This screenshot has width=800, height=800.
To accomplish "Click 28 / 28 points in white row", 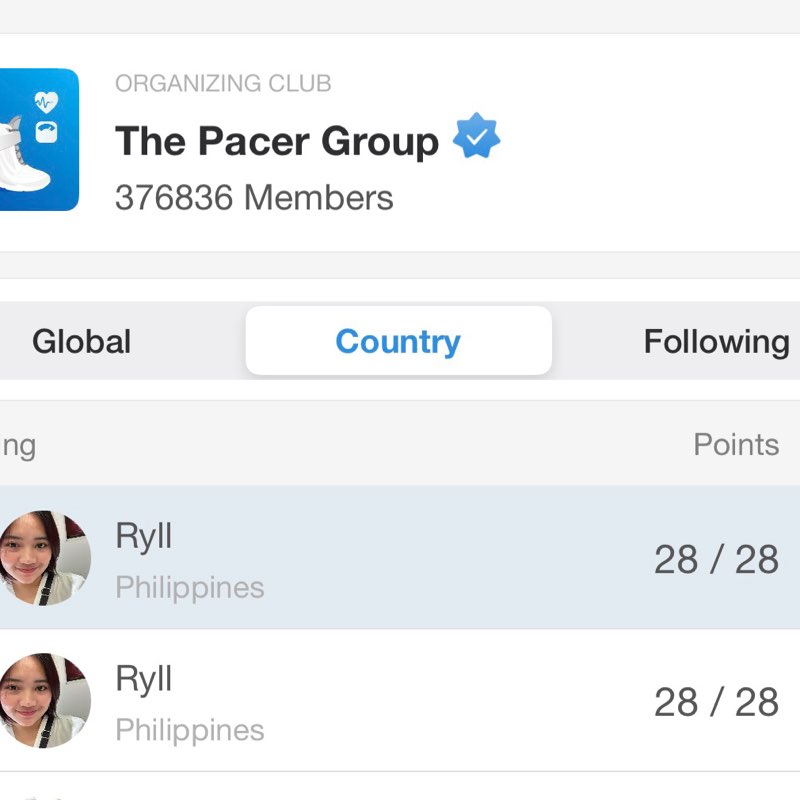I will click(x=716, y=703).
